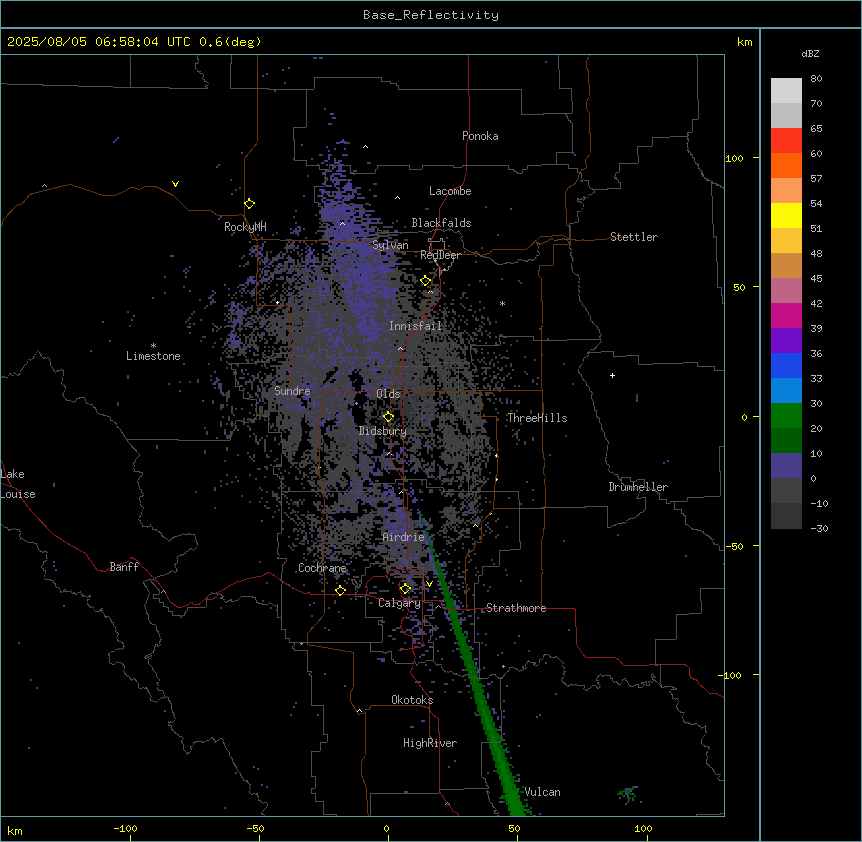This screenshot has width=862, height=842.
Task: Click the Vulcan city label
Action: (543, 792)
